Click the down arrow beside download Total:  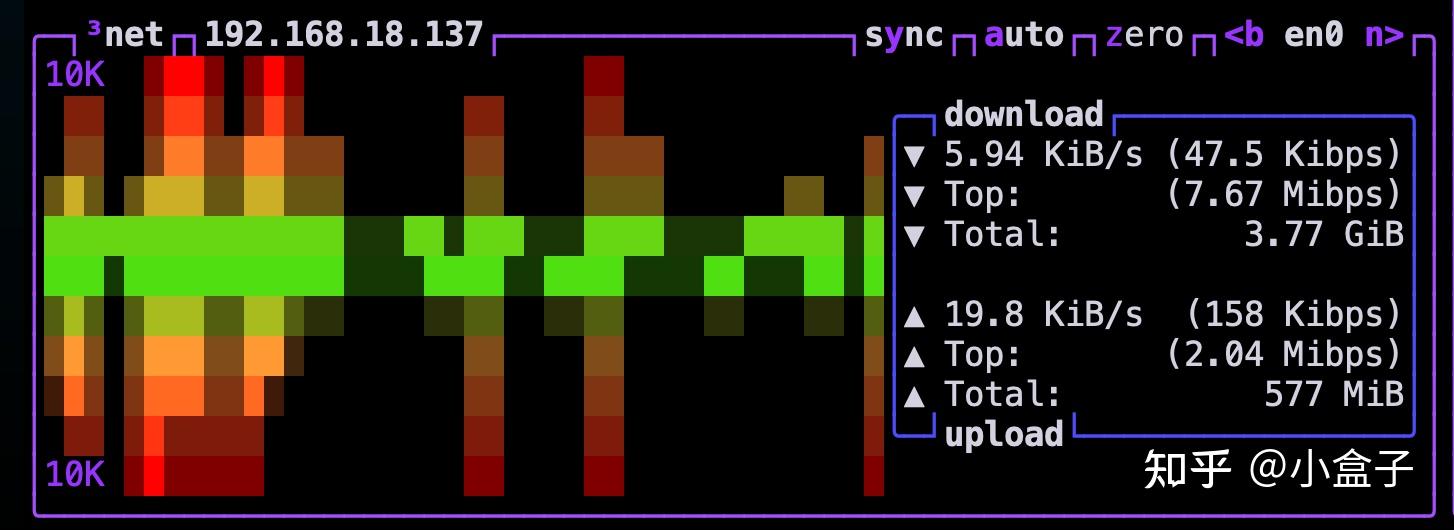(914, 236)
